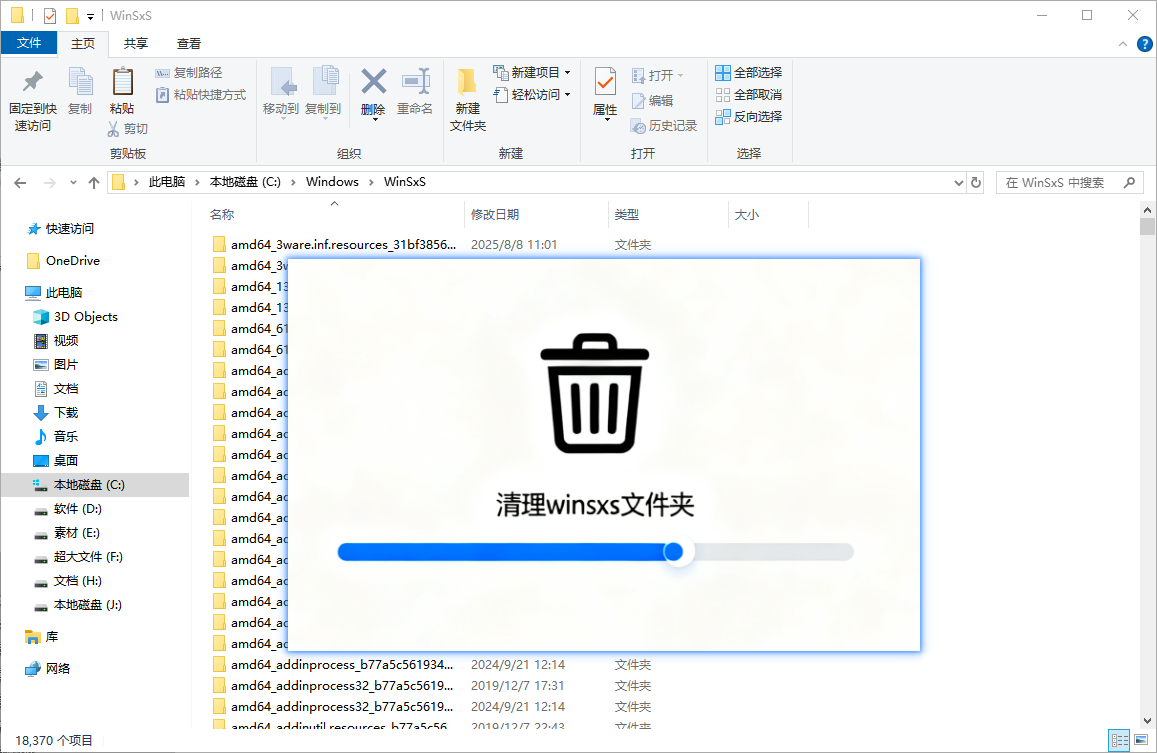Open the Quick Access Toolbar customize dropdown

pyautogui.click(x=91, y=15)
